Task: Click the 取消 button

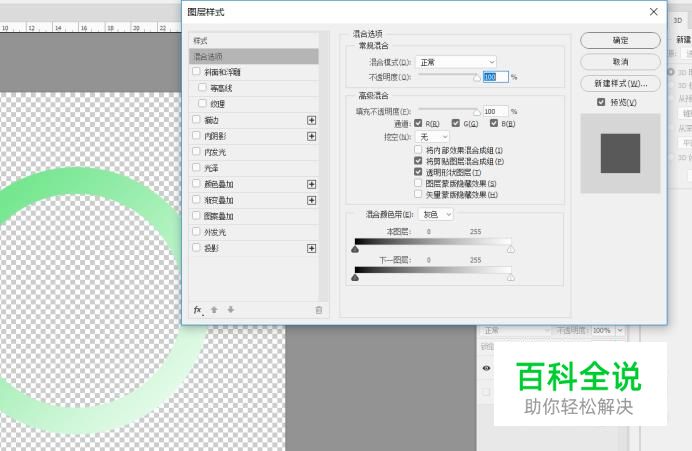Action: 620,62
